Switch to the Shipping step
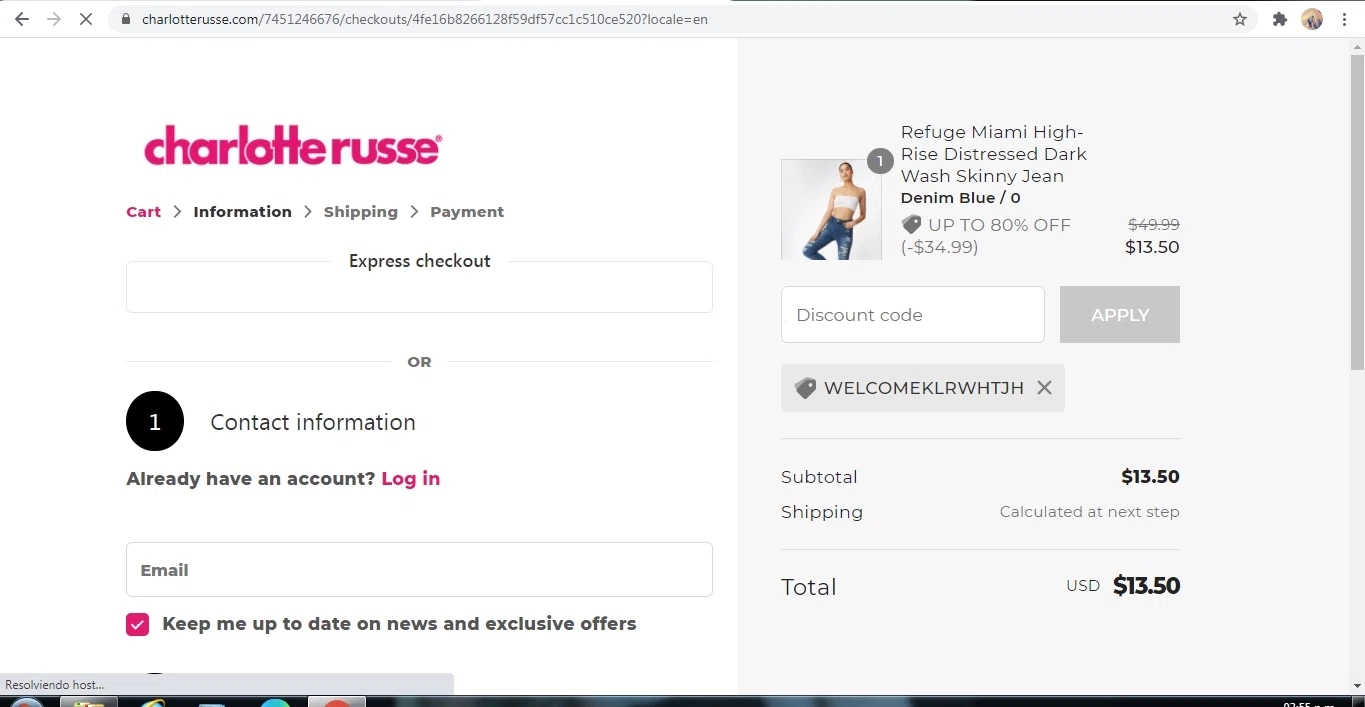 pos(361,211)
